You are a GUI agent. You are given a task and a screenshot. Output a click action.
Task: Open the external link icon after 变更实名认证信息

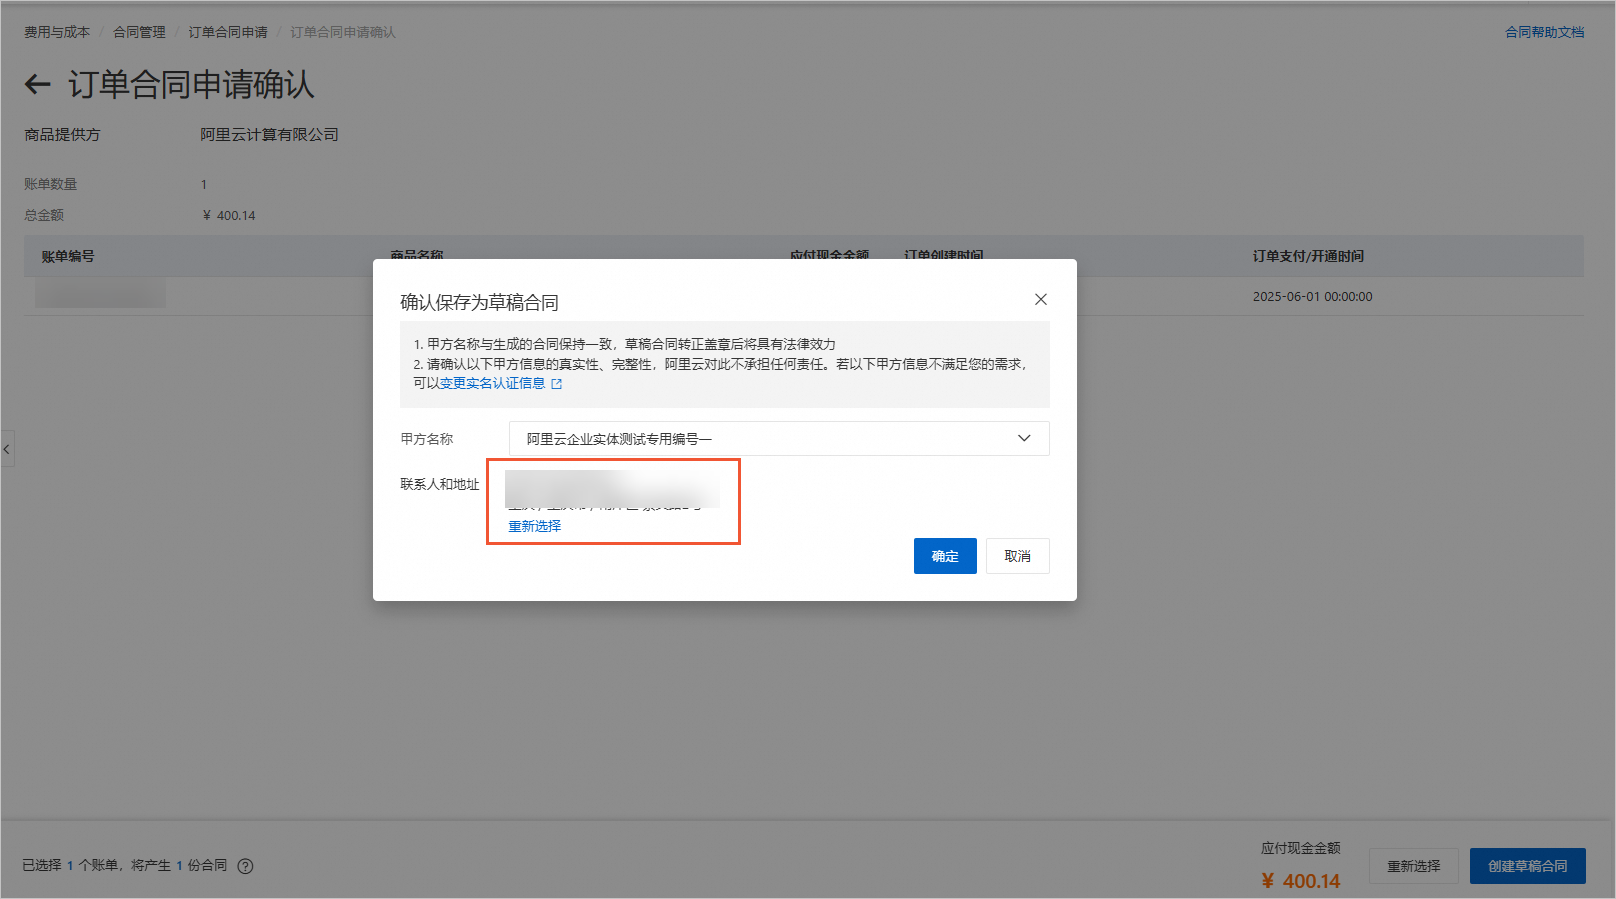point(557,384)
